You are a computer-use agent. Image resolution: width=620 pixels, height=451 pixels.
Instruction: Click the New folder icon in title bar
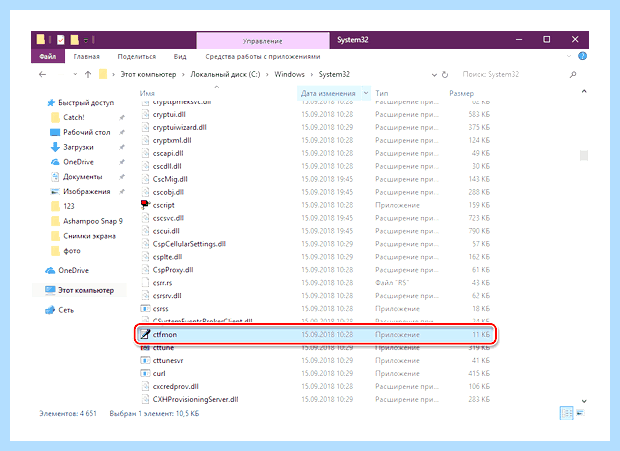(x=74, y=40)
